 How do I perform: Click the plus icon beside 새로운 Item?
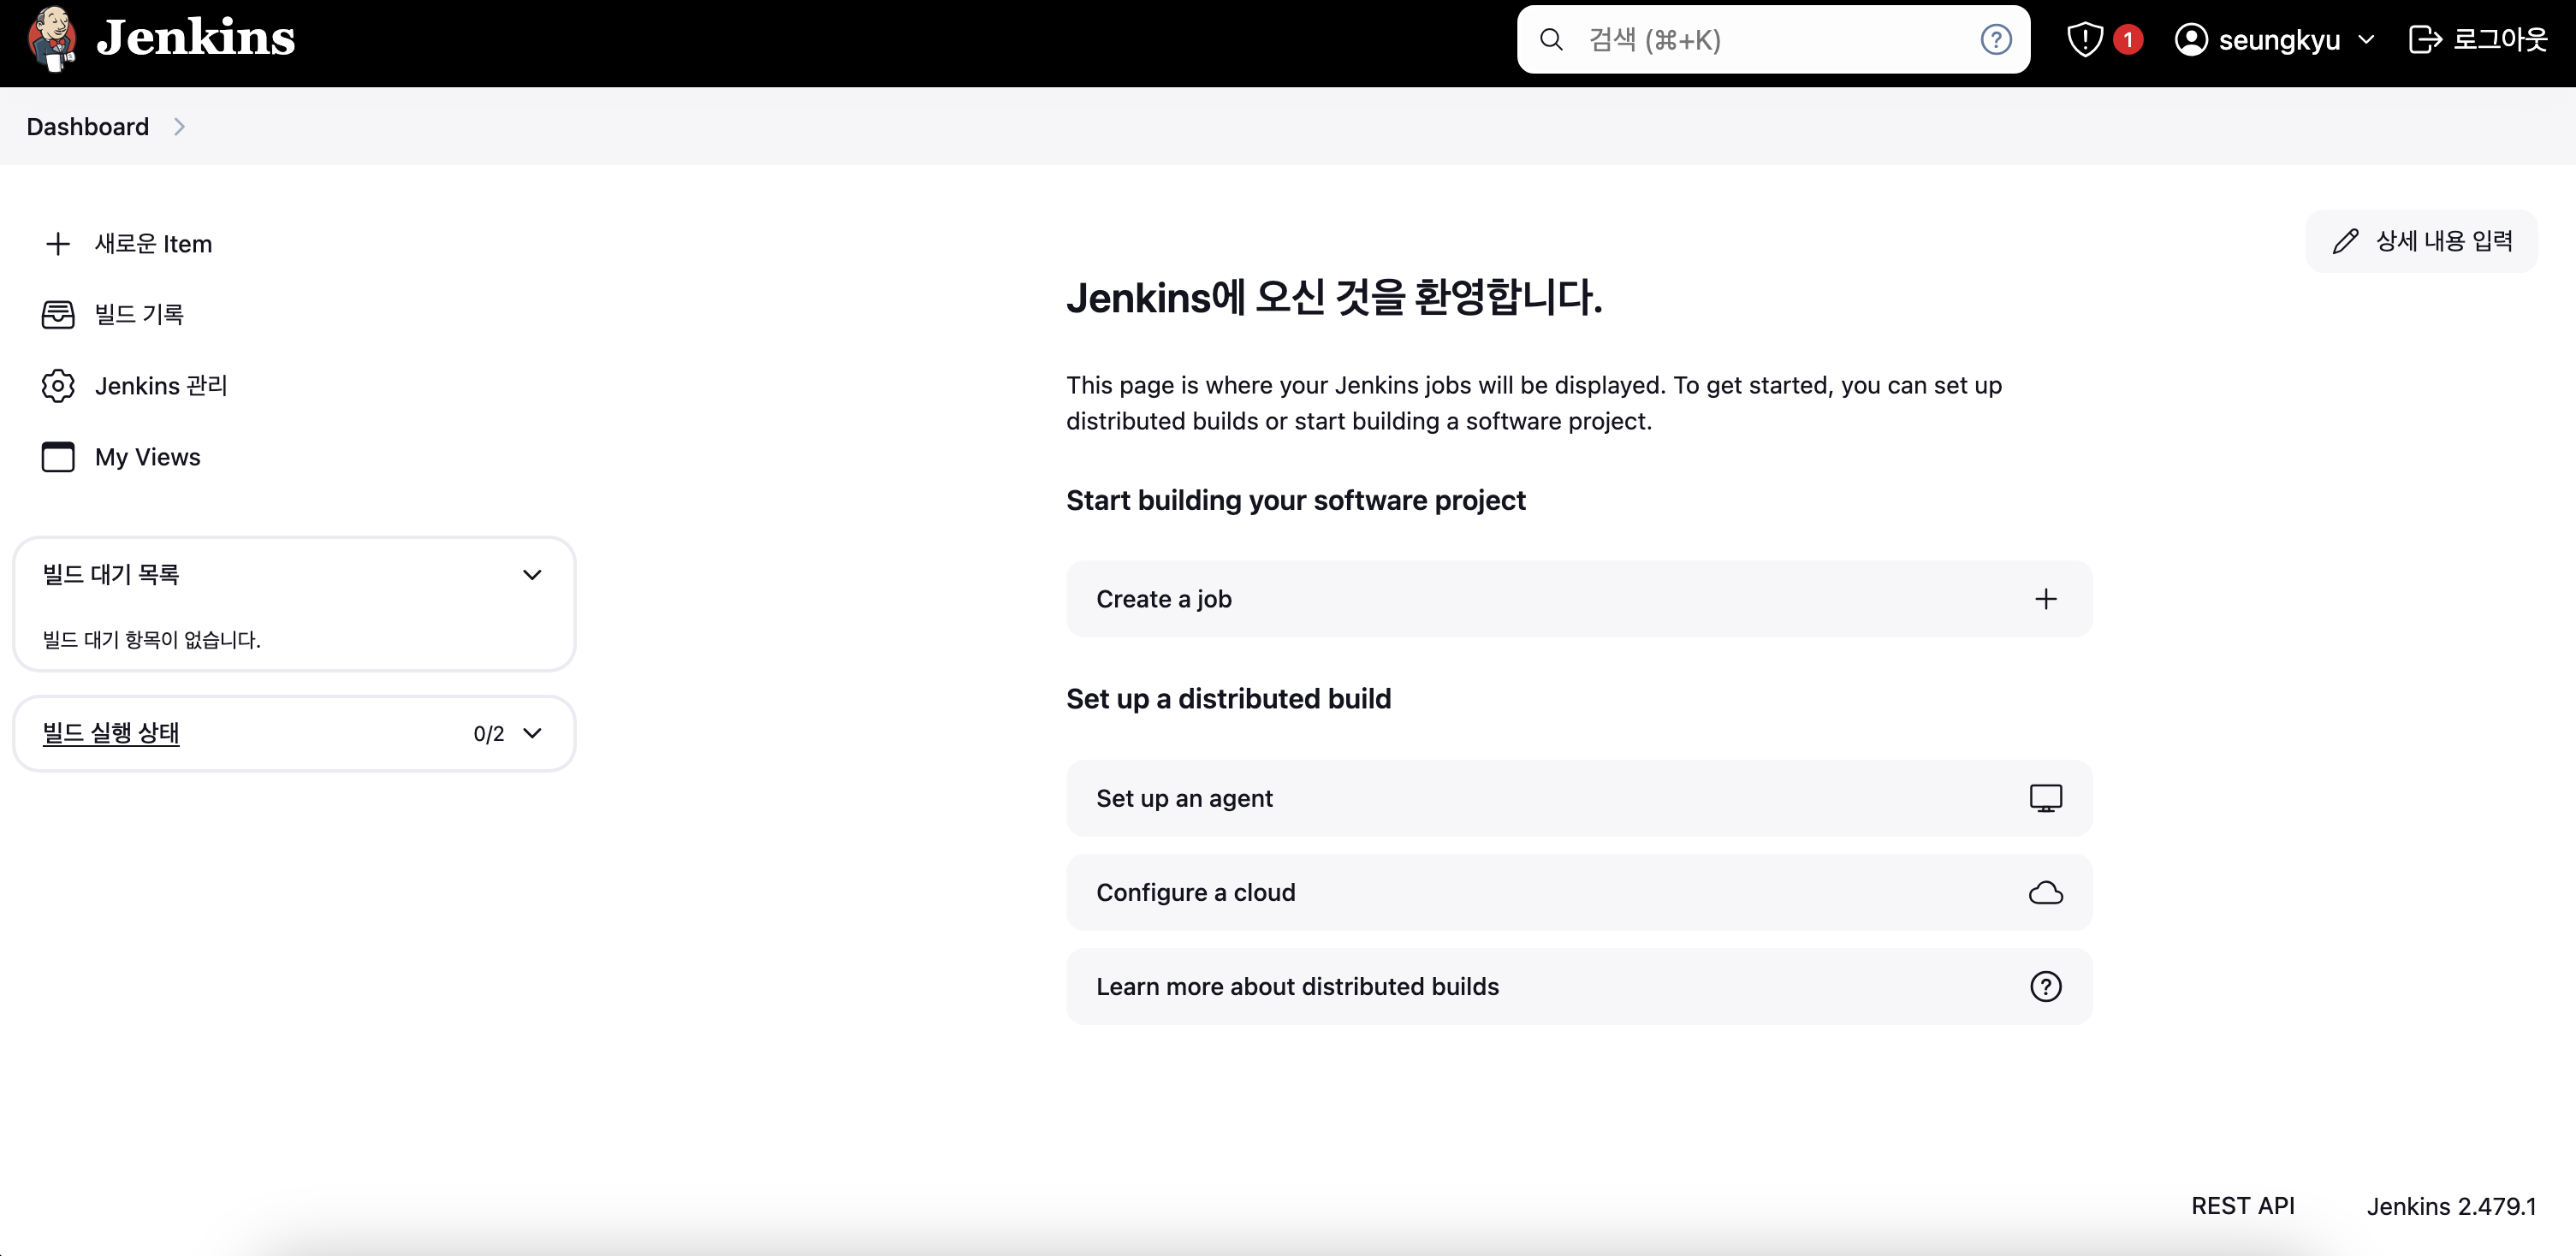(58, 244)
